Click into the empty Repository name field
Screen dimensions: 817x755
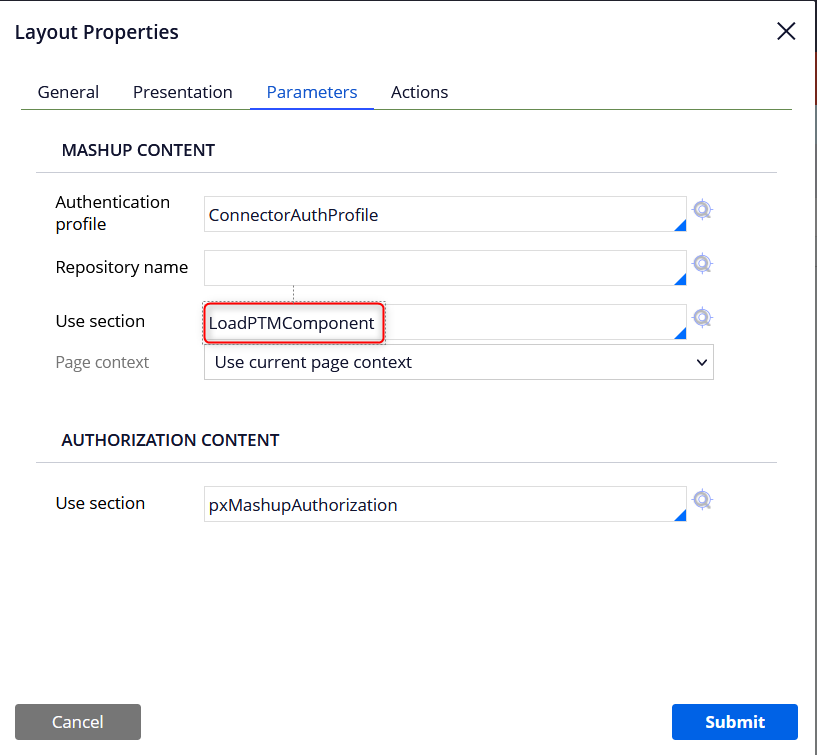pos(445,268)
